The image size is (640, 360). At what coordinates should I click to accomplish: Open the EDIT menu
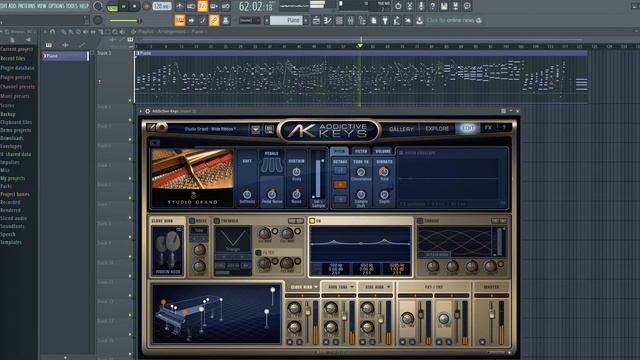3,6
